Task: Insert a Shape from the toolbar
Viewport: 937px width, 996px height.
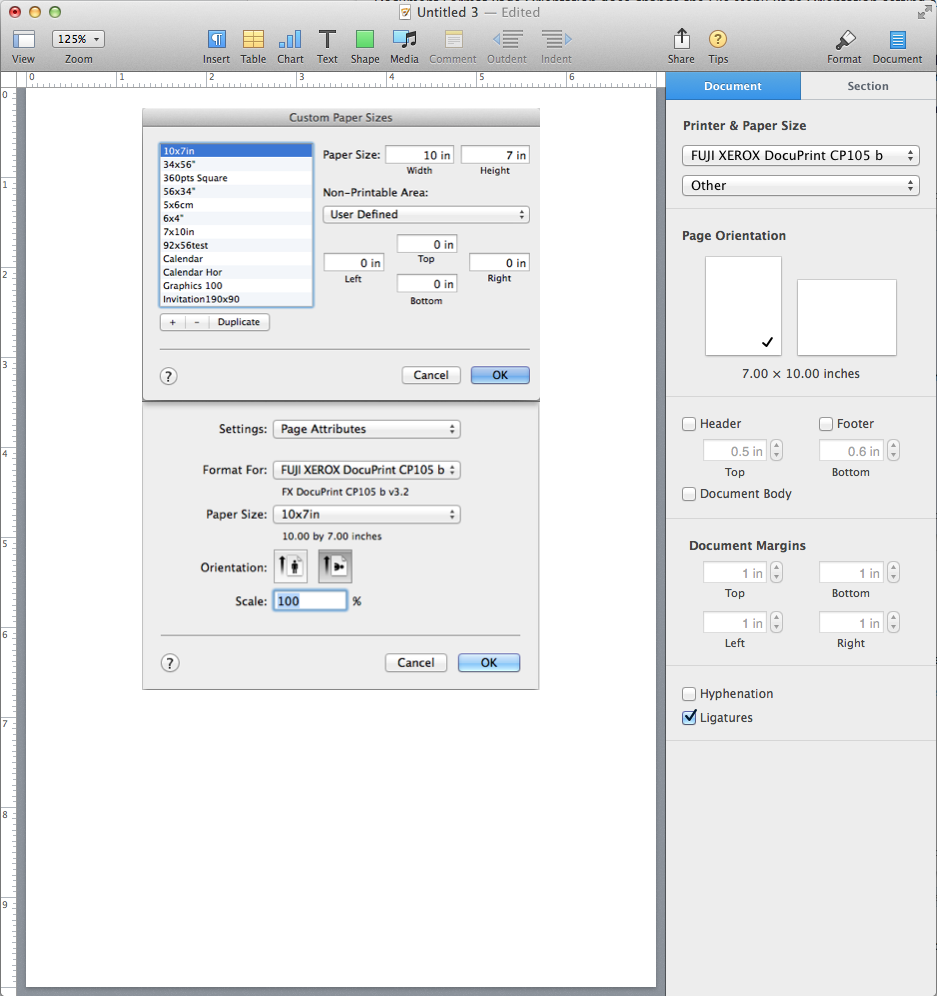Action: (x=365, y=39)
